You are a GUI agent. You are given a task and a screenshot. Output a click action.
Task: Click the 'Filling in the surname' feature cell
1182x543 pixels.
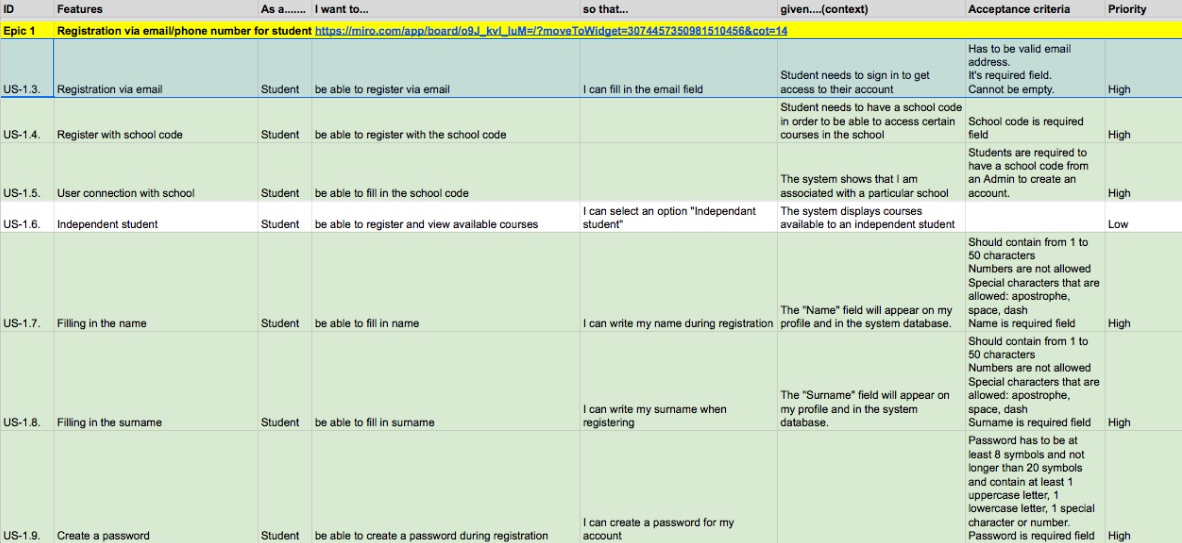click(x=156, y=382)
